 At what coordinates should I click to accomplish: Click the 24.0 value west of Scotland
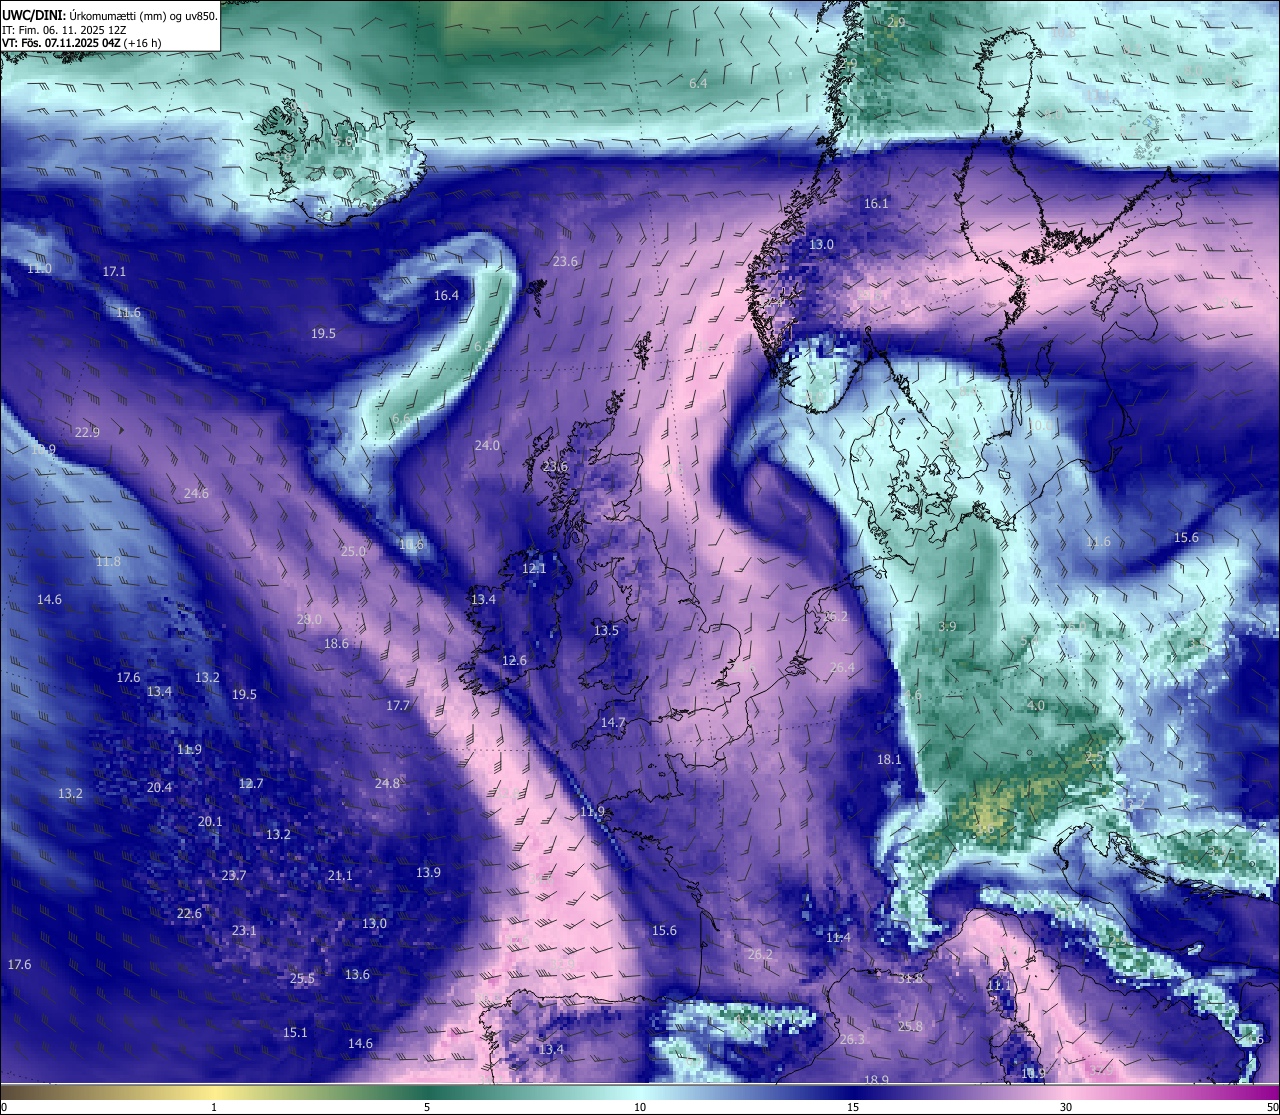coord(487,445)
